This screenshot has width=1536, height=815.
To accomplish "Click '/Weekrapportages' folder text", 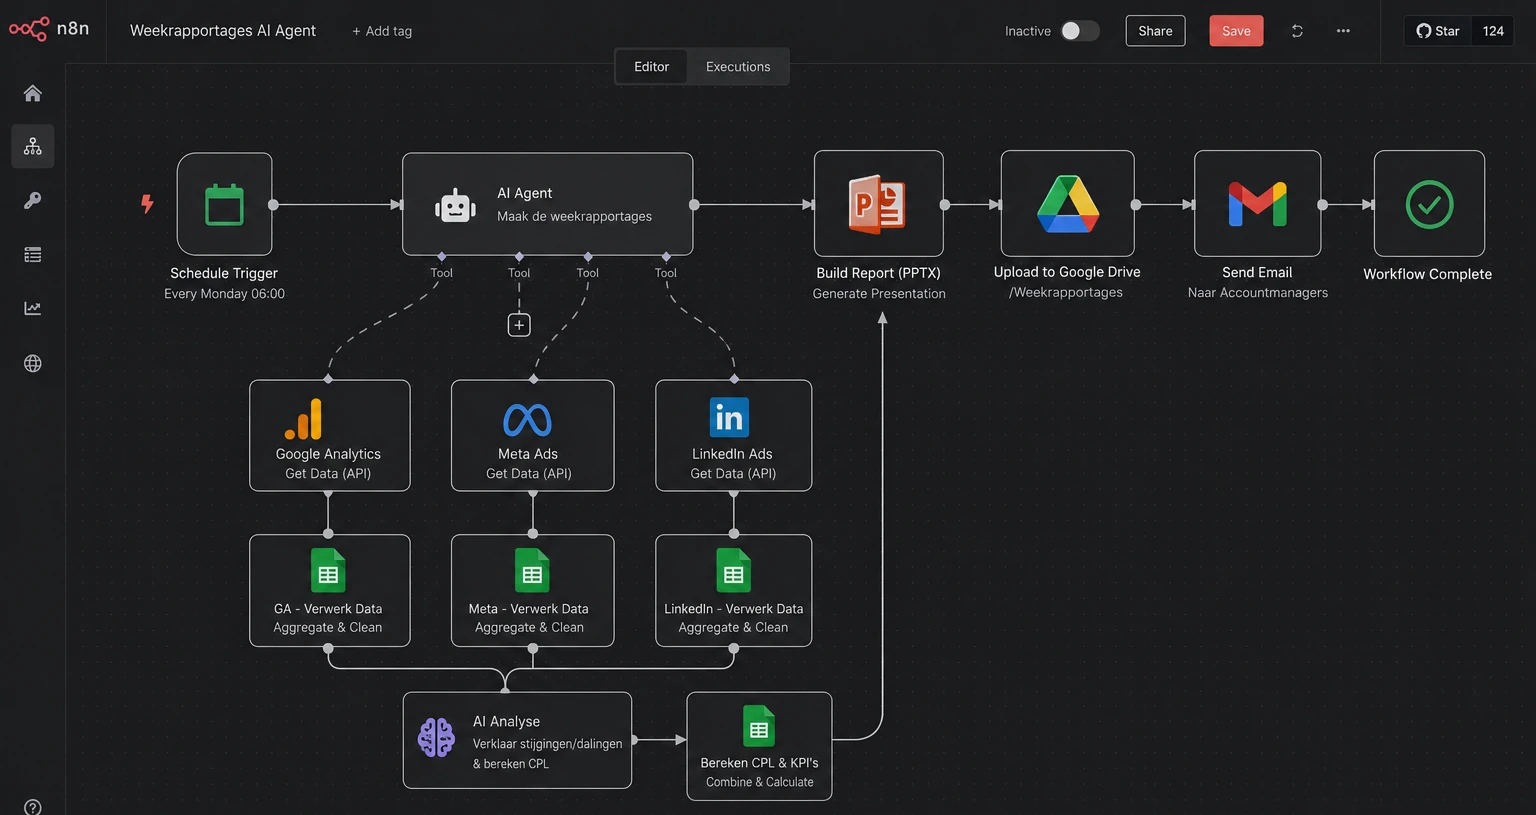I will click(x=1066, y=293).
